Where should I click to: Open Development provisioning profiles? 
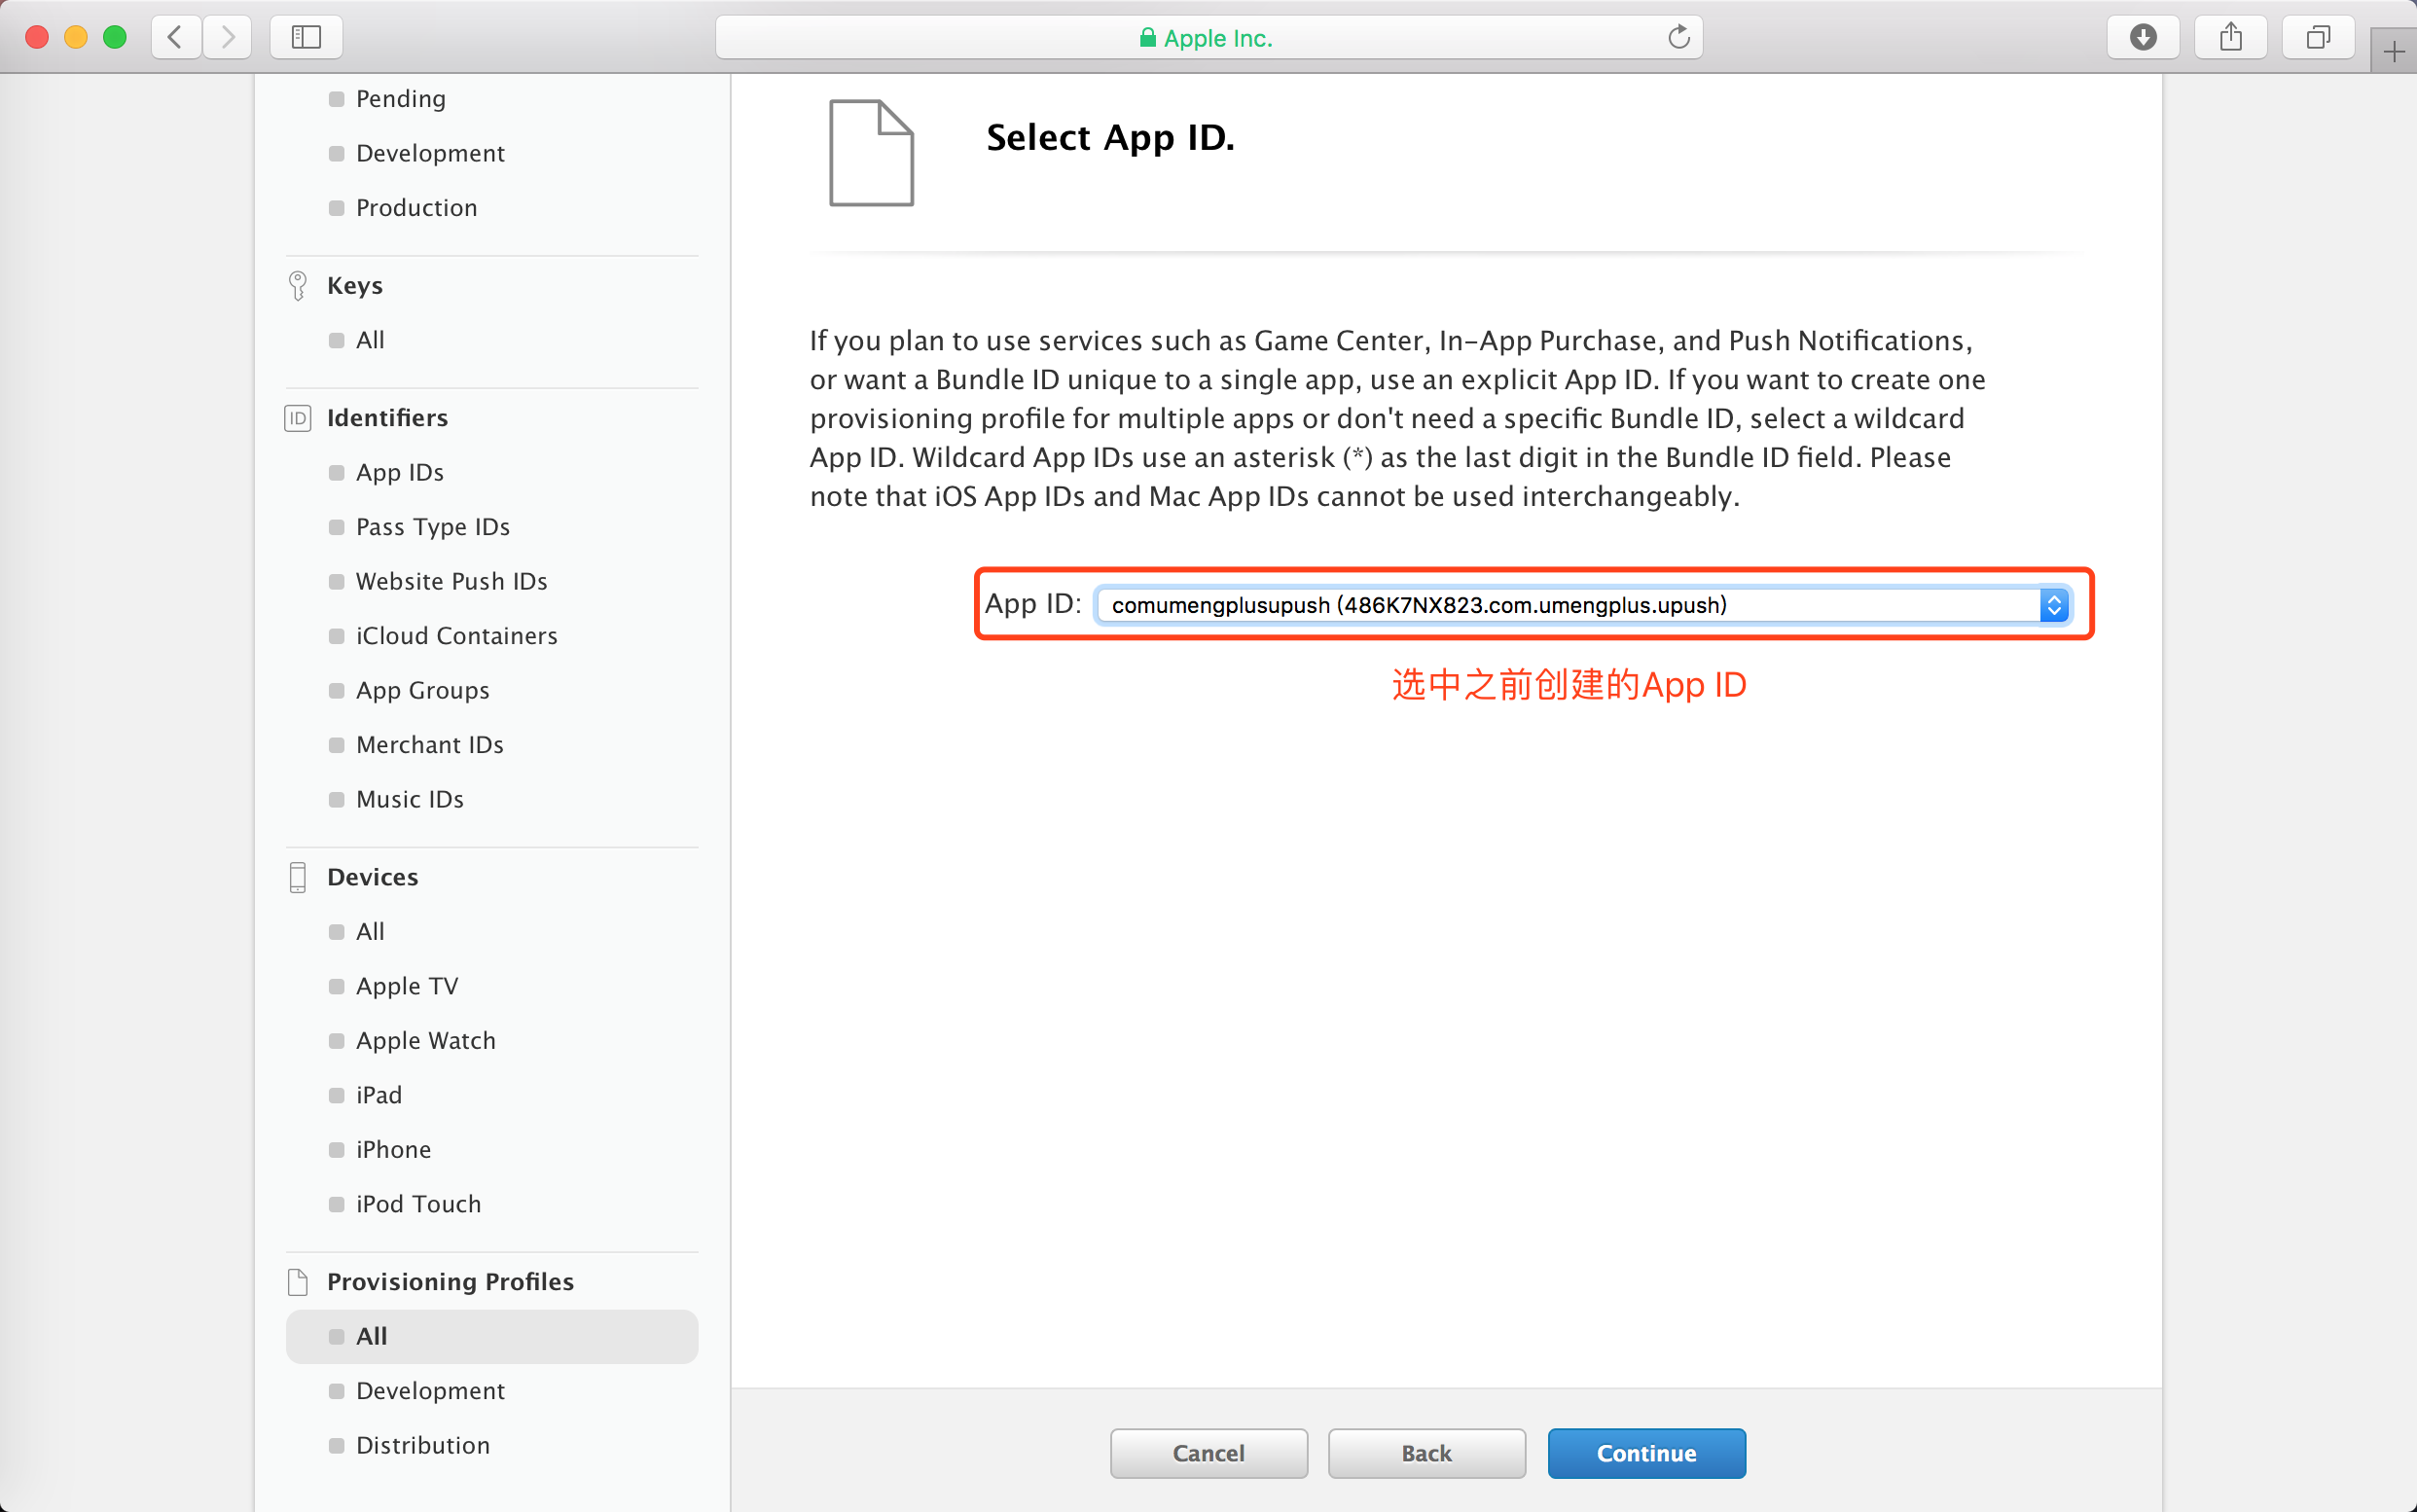430,1391
